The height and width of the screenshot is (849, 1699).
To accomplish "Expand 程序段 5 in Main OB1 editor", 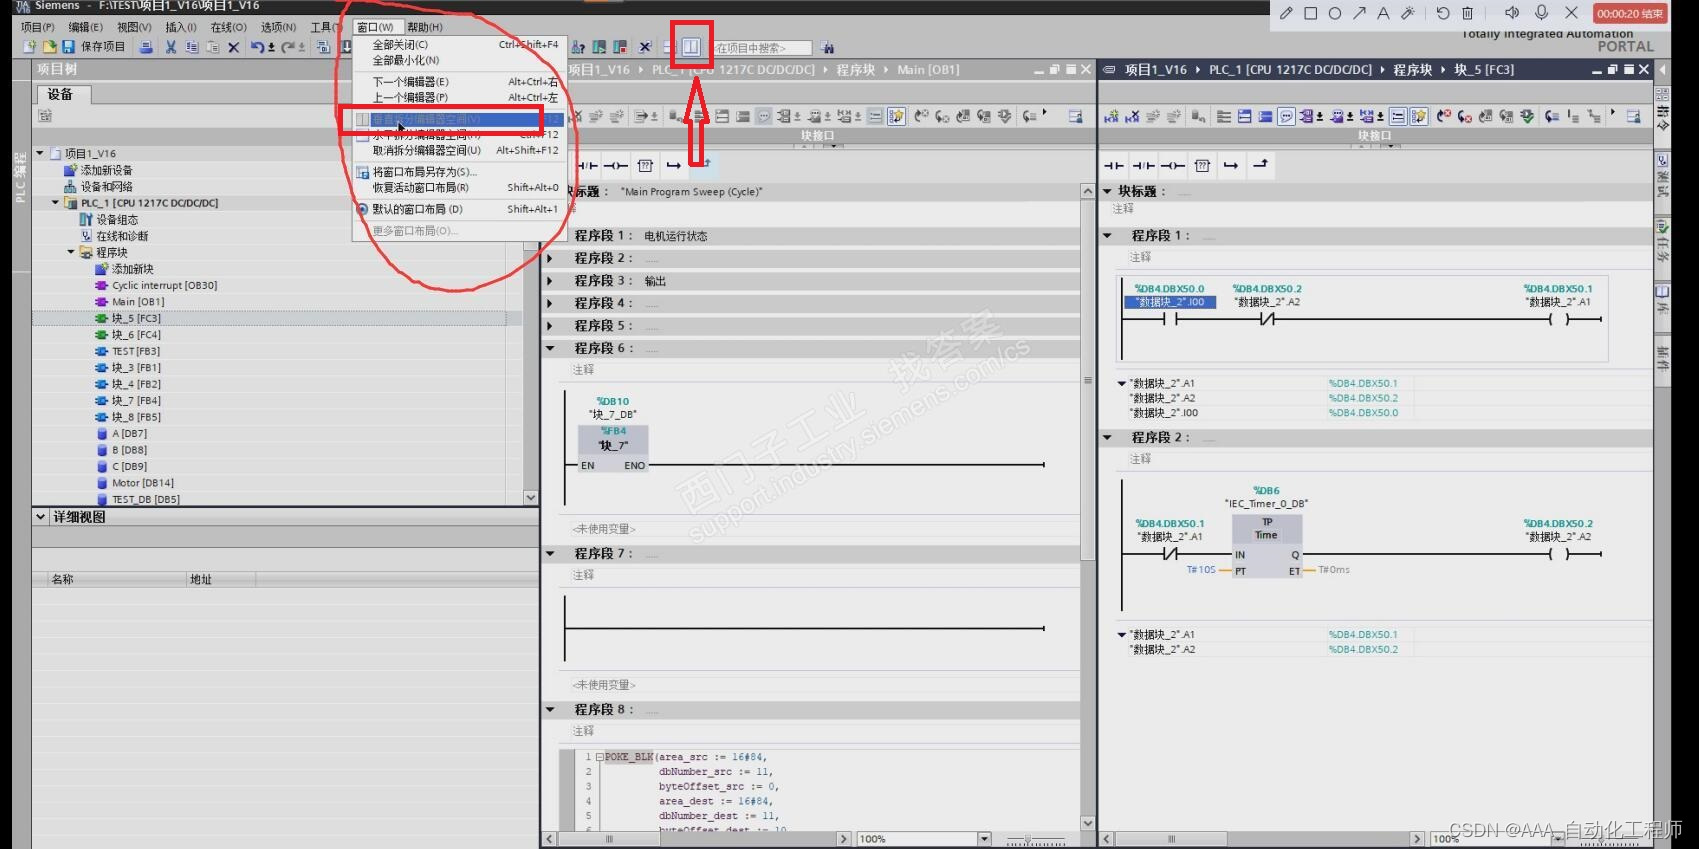I will [550, 326].
